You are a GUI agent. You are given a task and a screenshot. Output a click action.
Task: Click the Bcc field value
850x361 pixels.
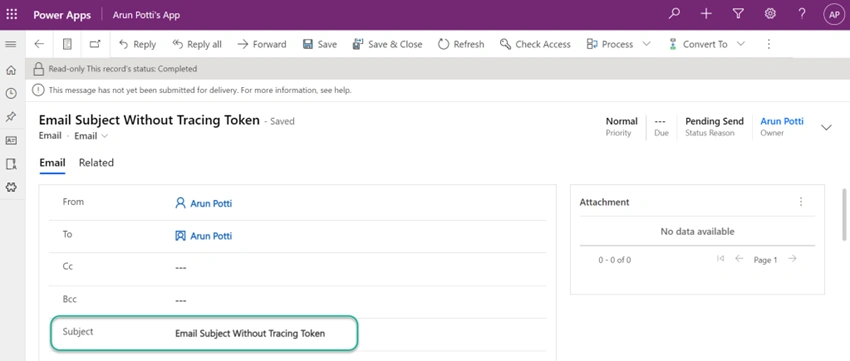181,300
